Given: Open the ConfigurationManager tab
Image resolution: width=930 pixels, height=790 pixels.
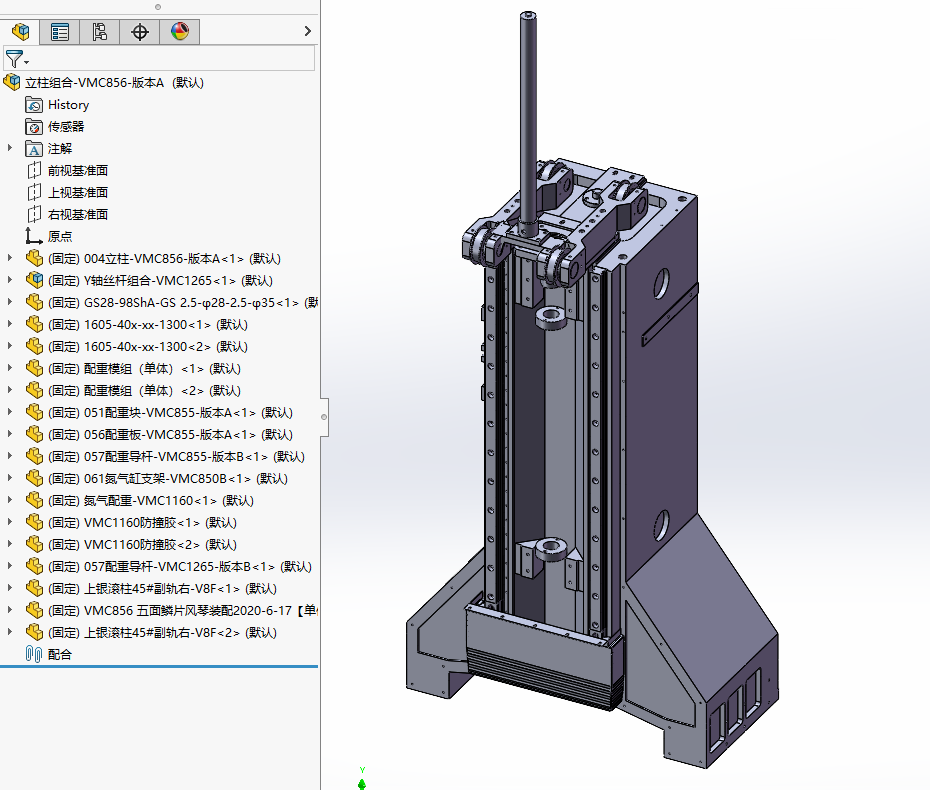Looking at the screenshot, I should (x=100, y=31).
